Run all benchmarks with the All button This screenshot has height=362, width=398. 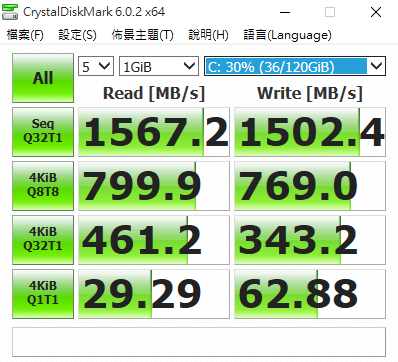pos(43,78)
